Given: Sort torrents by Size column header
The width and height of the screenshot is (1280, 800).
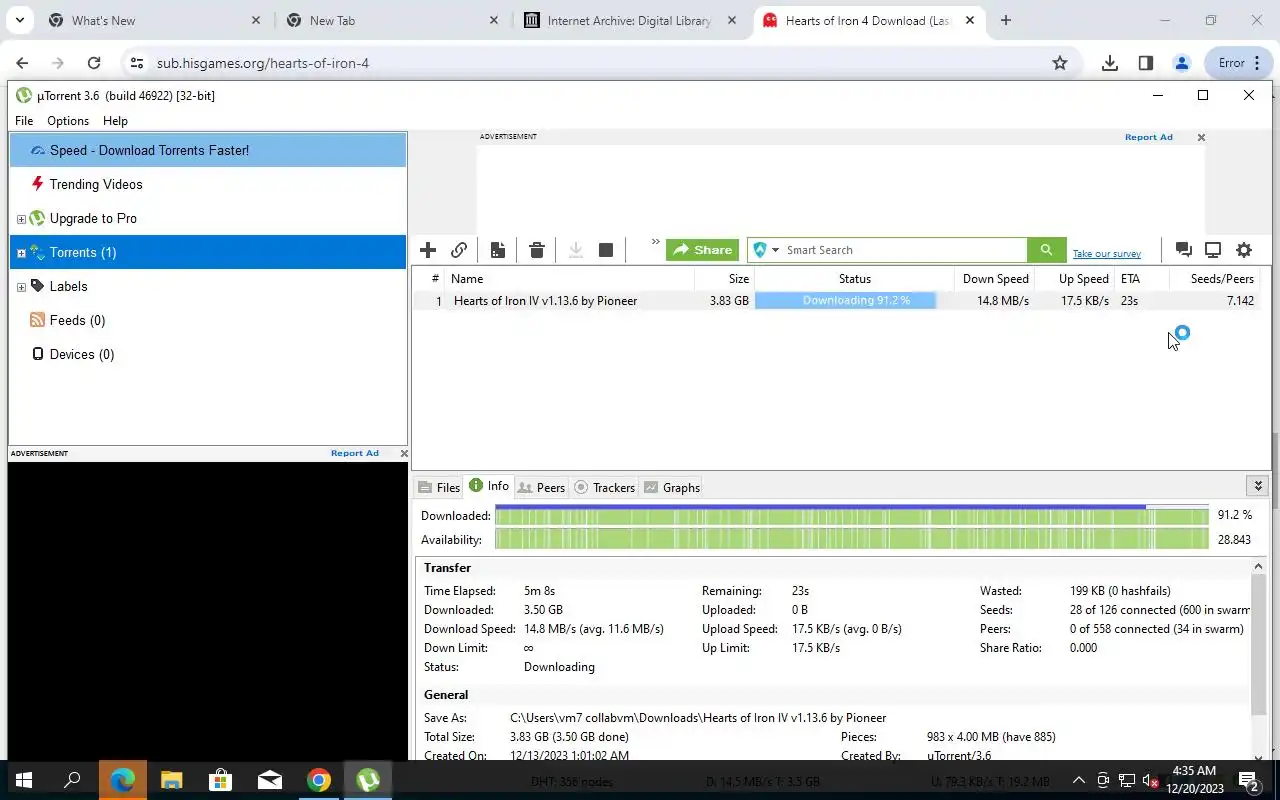Looking at the screenshot, I should pos(724,279).
